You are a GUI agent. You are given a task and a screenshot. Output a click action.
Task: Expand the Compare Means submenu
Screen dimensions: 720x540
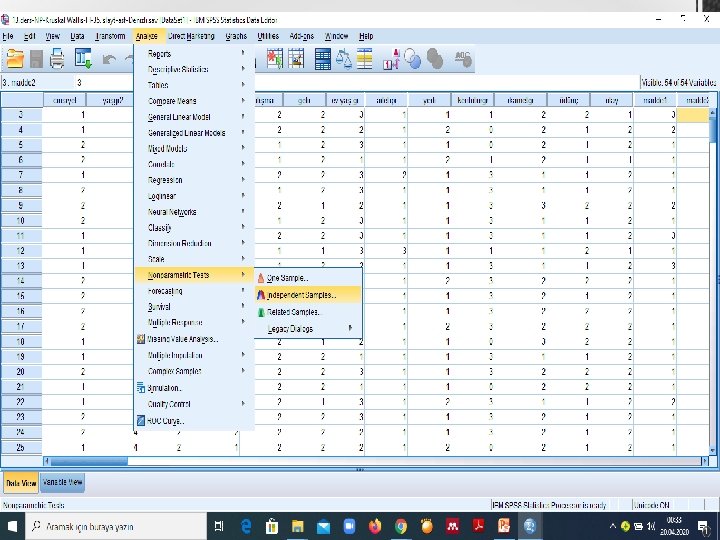tap(194, 101)
